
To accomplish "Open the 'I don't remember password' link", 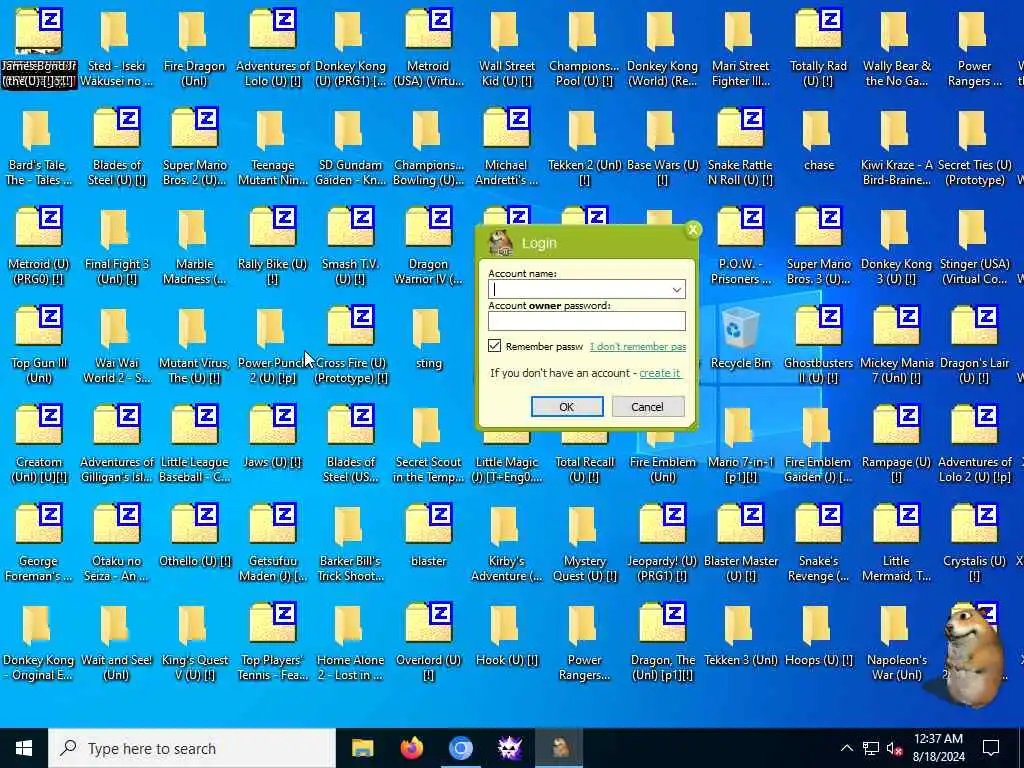I will [x=637, y=347].
